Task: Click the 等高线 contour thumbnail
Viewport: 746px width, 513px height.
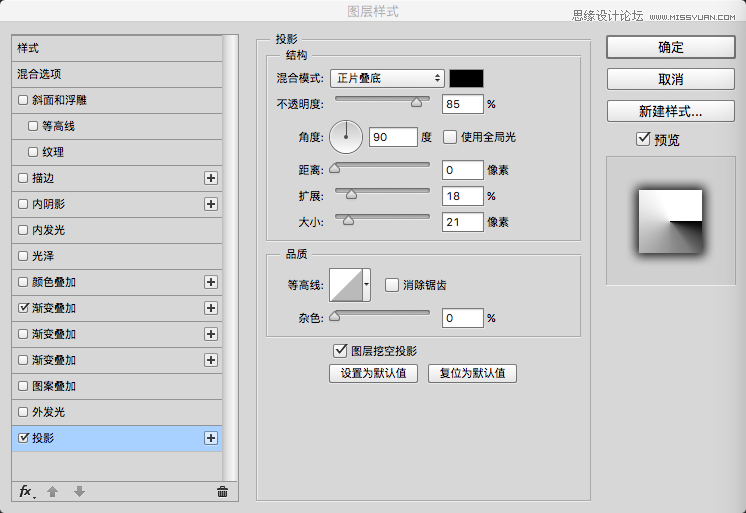Action: click(346, 285)
